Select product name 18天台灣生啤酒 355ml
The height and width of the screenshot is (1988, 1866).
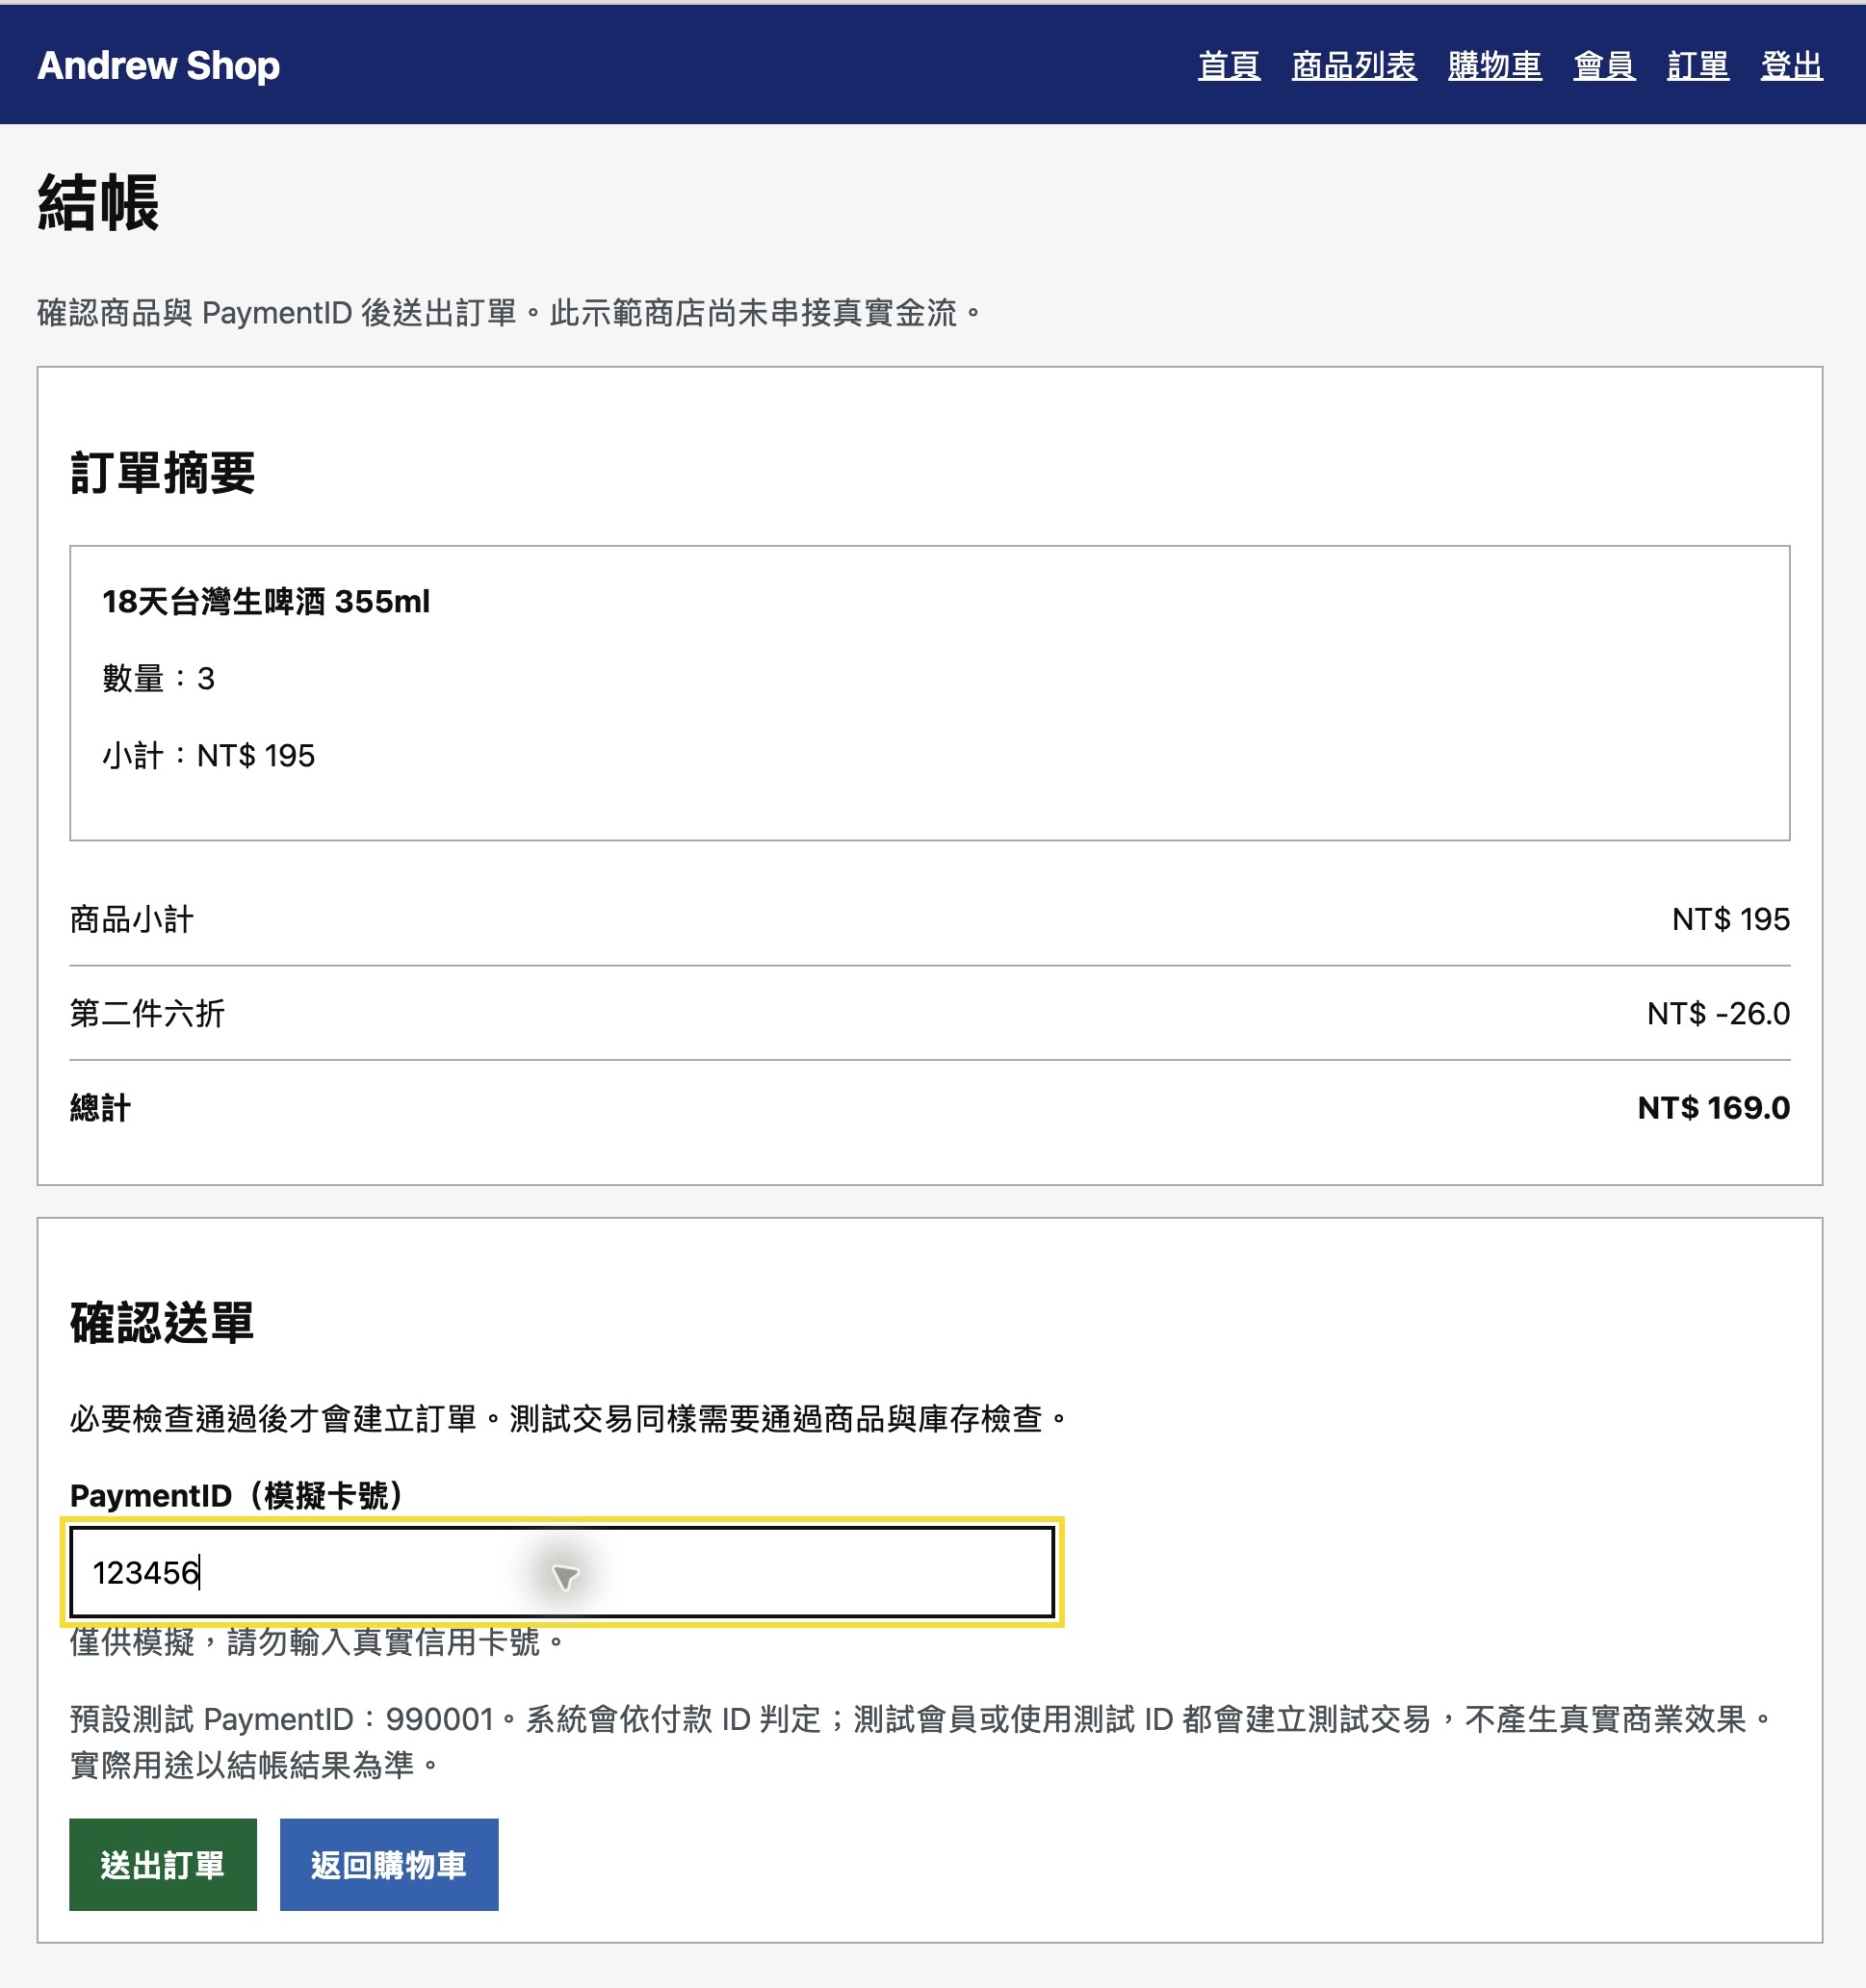[x=266, y=601]
